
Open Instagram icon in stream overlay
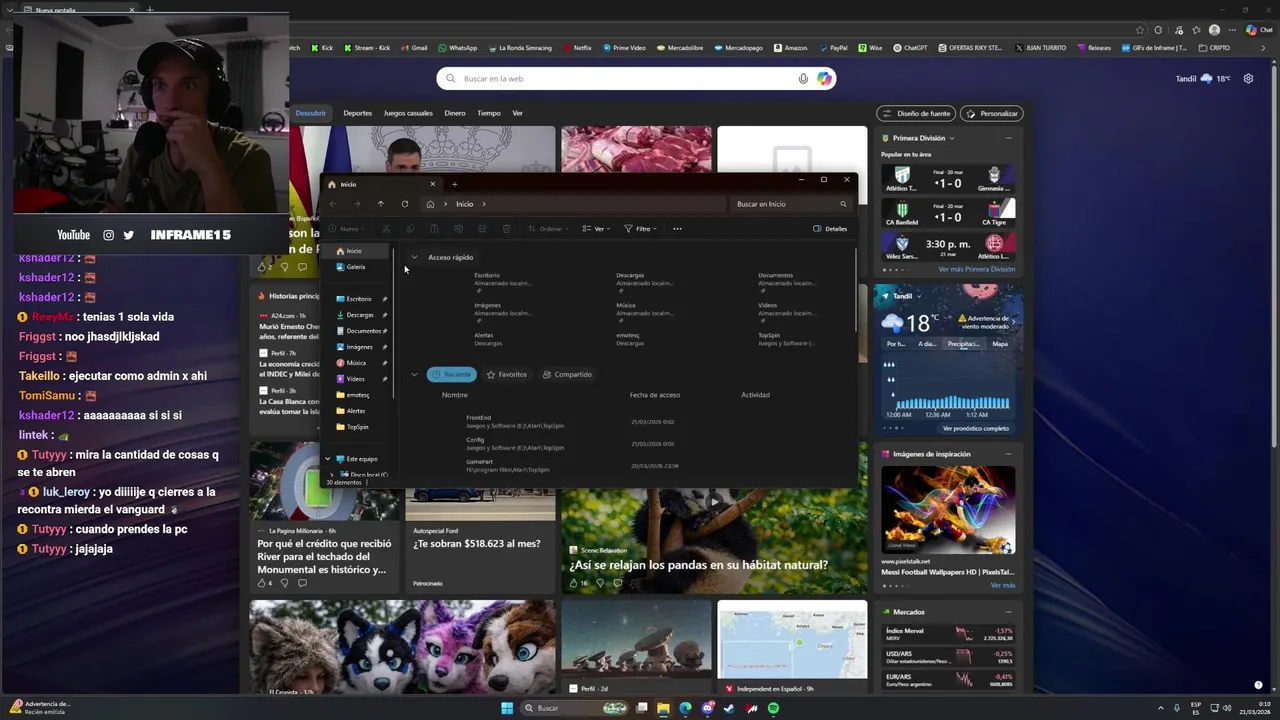tap(108, 235)
